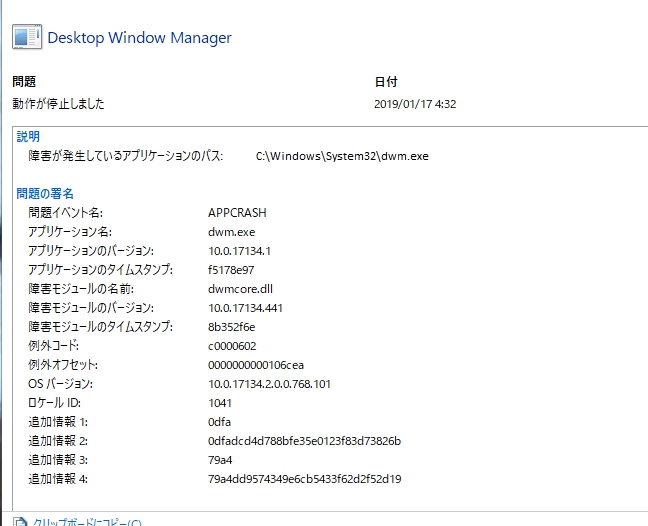Click the 障害モジュールのバージョン label
Image resolution: width=648 pixels, height=526 pixels.
coord(91,307)
